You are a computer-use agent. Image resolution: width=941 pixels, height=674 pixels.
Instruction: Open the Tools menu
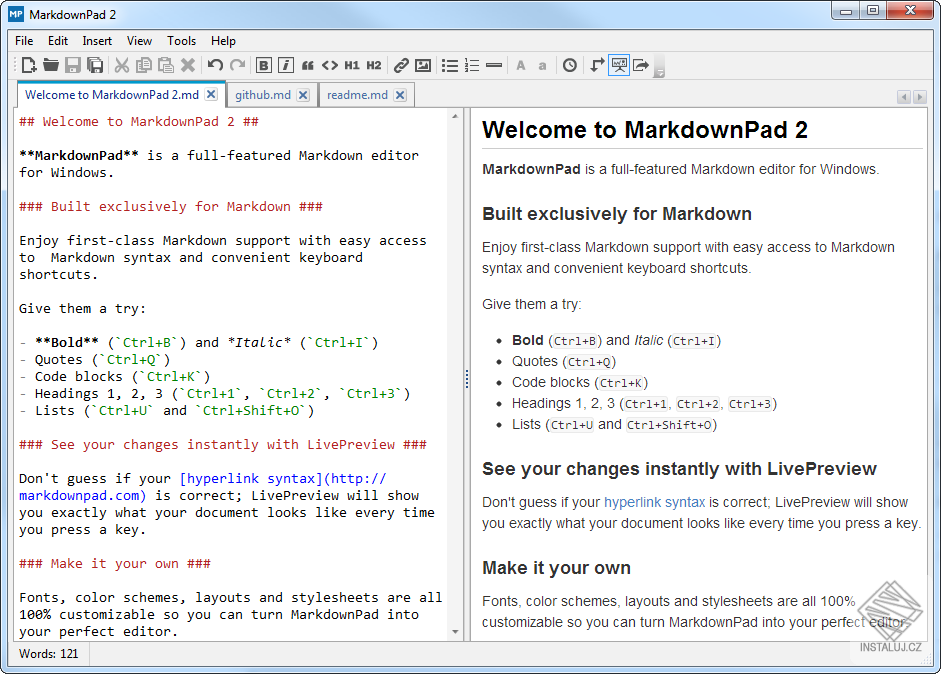[x=181, y=41]
